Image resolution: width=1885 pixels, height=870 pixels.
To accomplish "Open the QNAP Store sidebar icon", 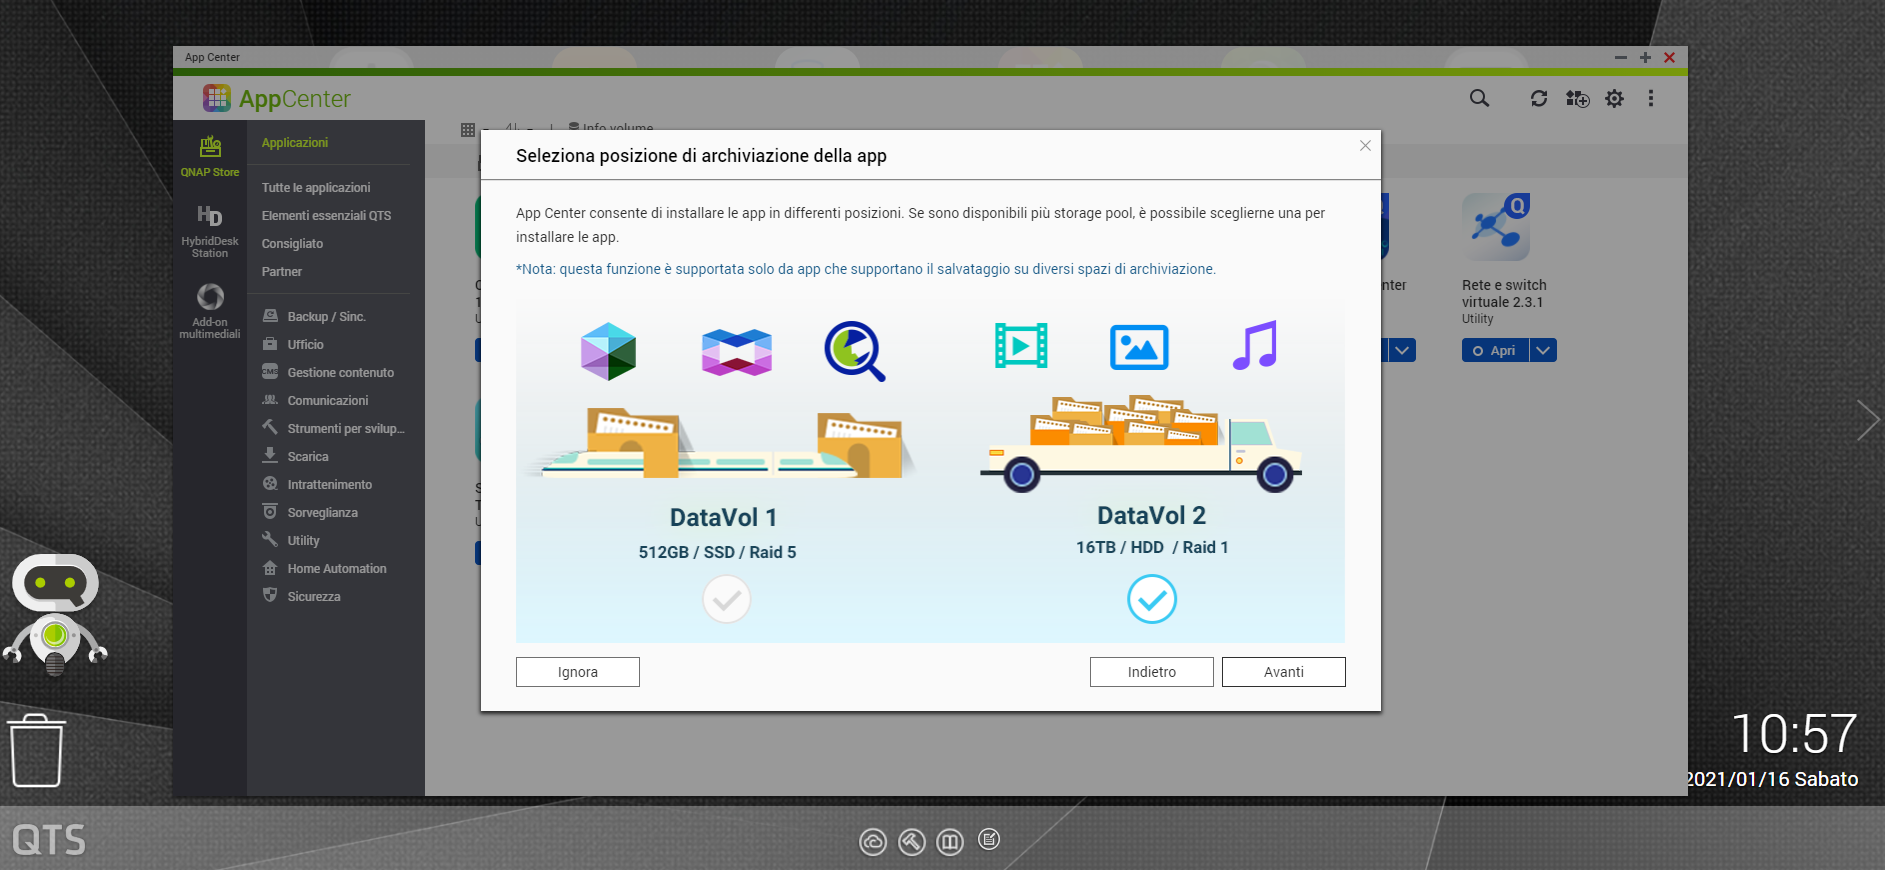I will 210,156.
